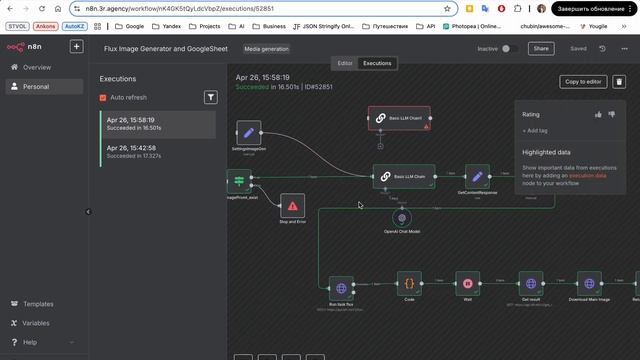Screen dimensions: 640x360
Task: Select the Basic LLM Chain node
Action: coord(404,177)
